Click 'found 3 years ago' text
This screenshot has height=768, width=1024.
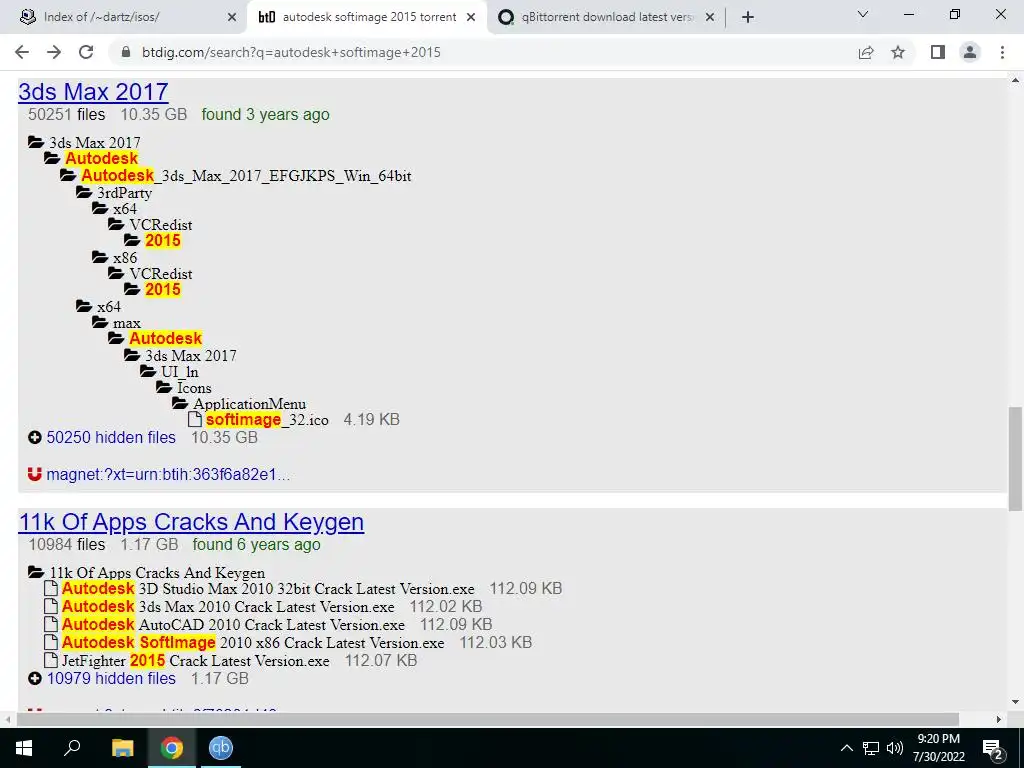click(x=265, y=114)
